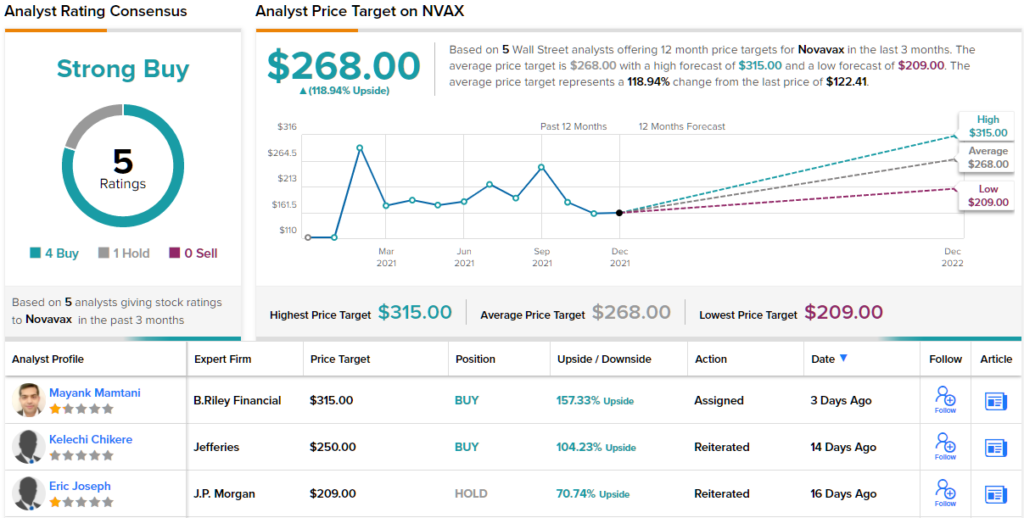The image size is (1024, 518).
Task: Click the HOLD position for Eric Joseph
Action: click(471, 493)
